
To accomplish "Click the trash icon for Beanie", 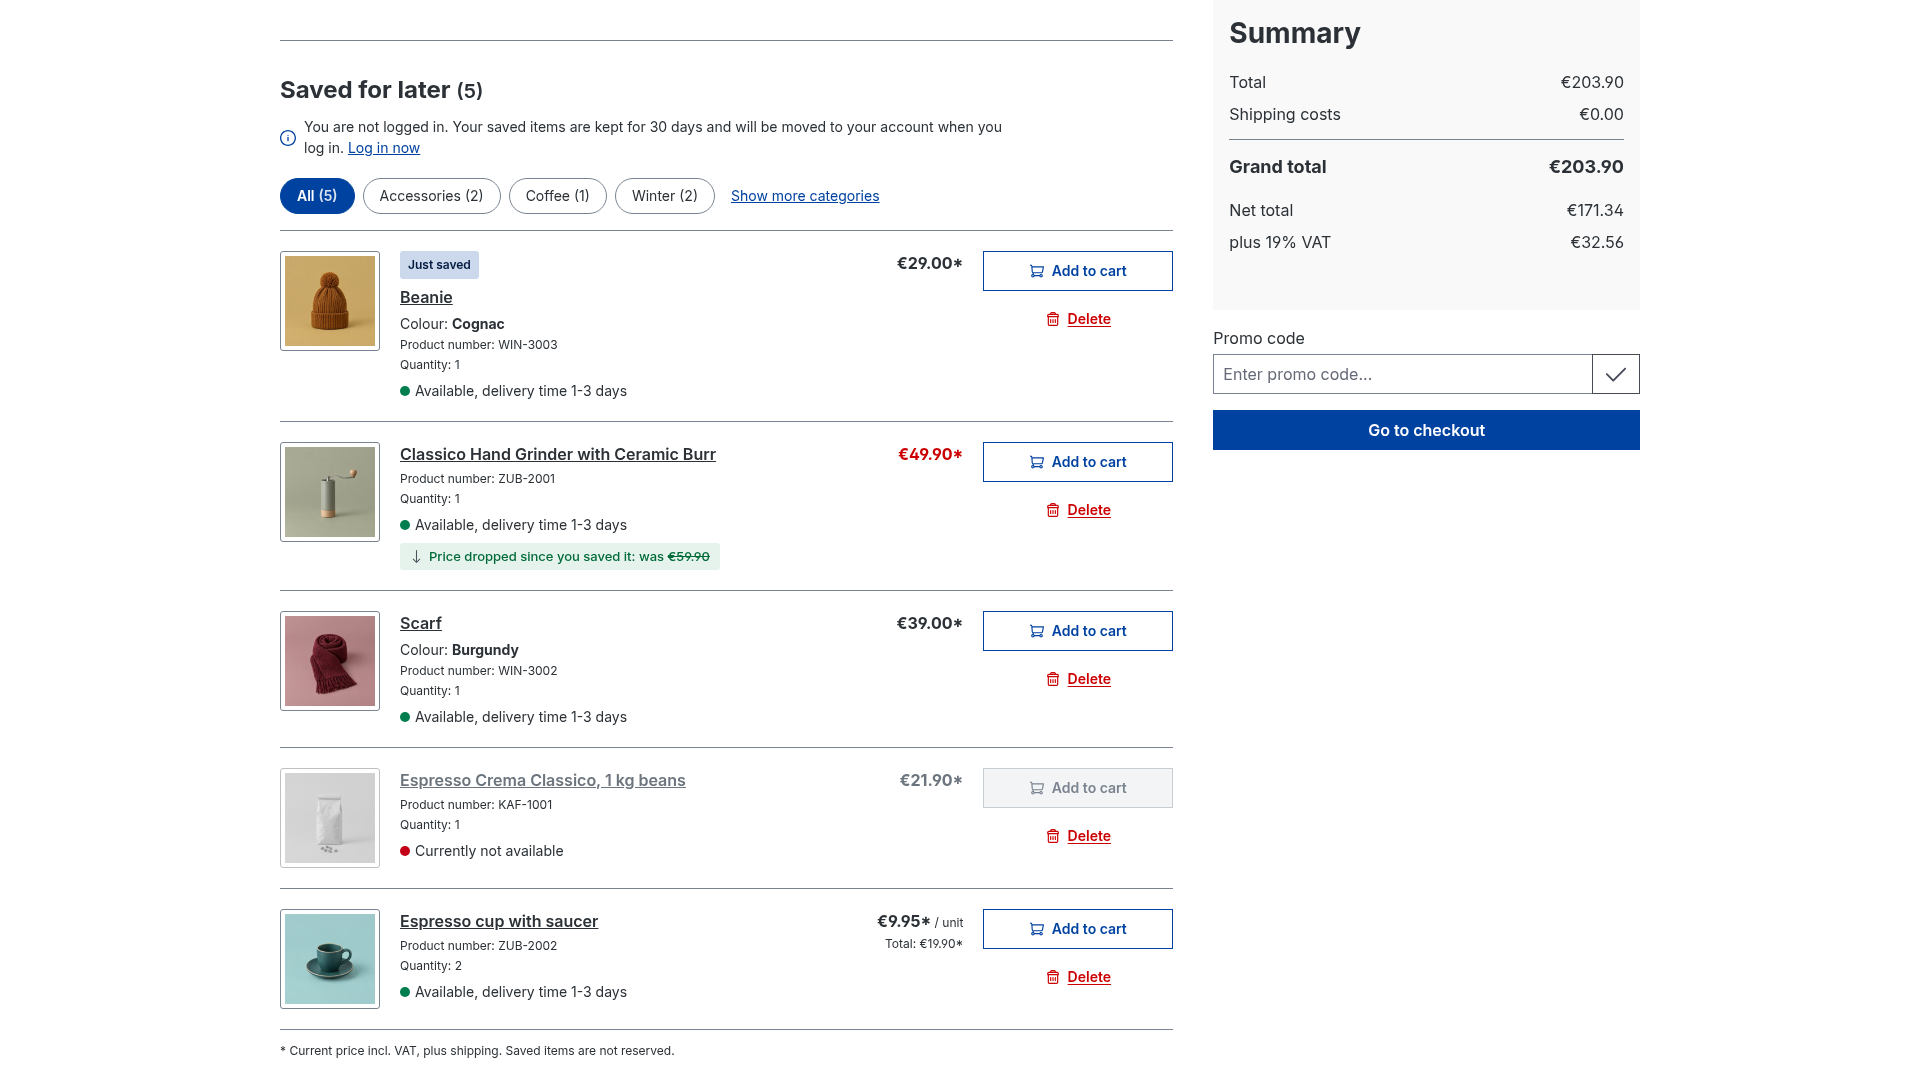I will 1053,319.
